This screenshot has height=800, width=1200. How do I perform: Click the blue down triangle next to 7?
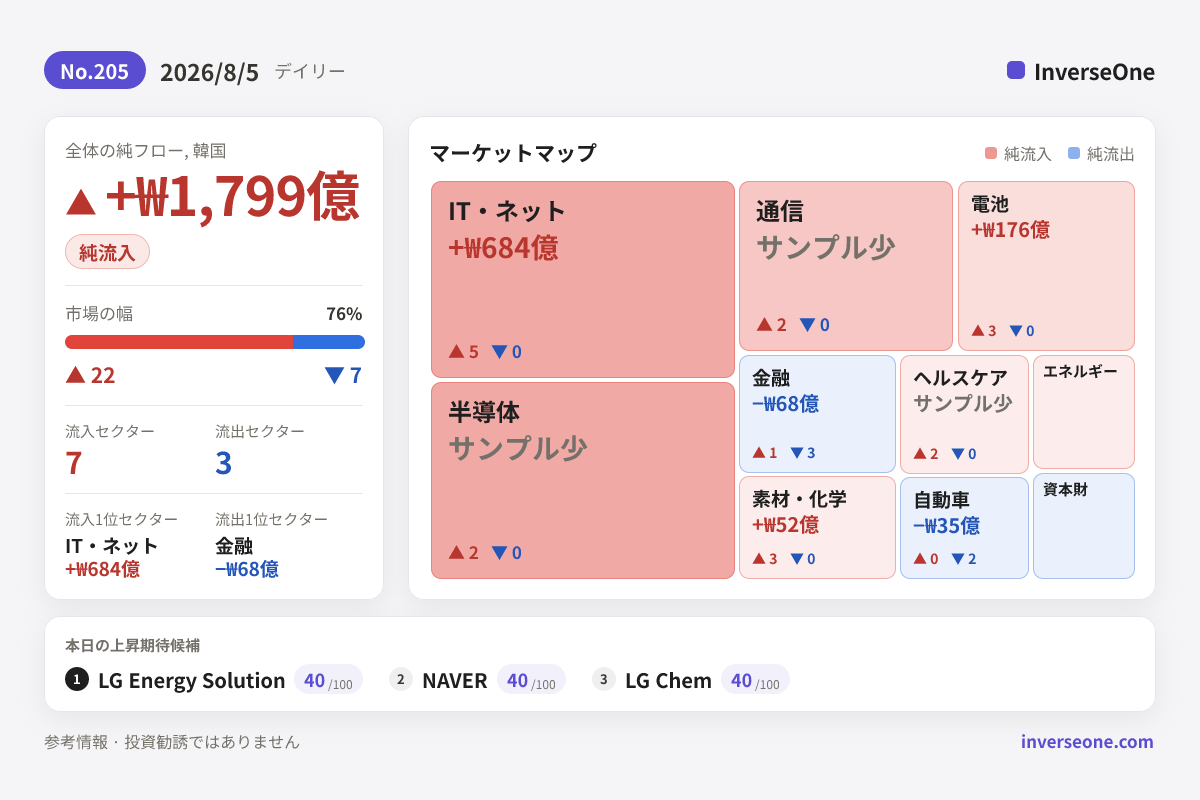pos(334,375)
